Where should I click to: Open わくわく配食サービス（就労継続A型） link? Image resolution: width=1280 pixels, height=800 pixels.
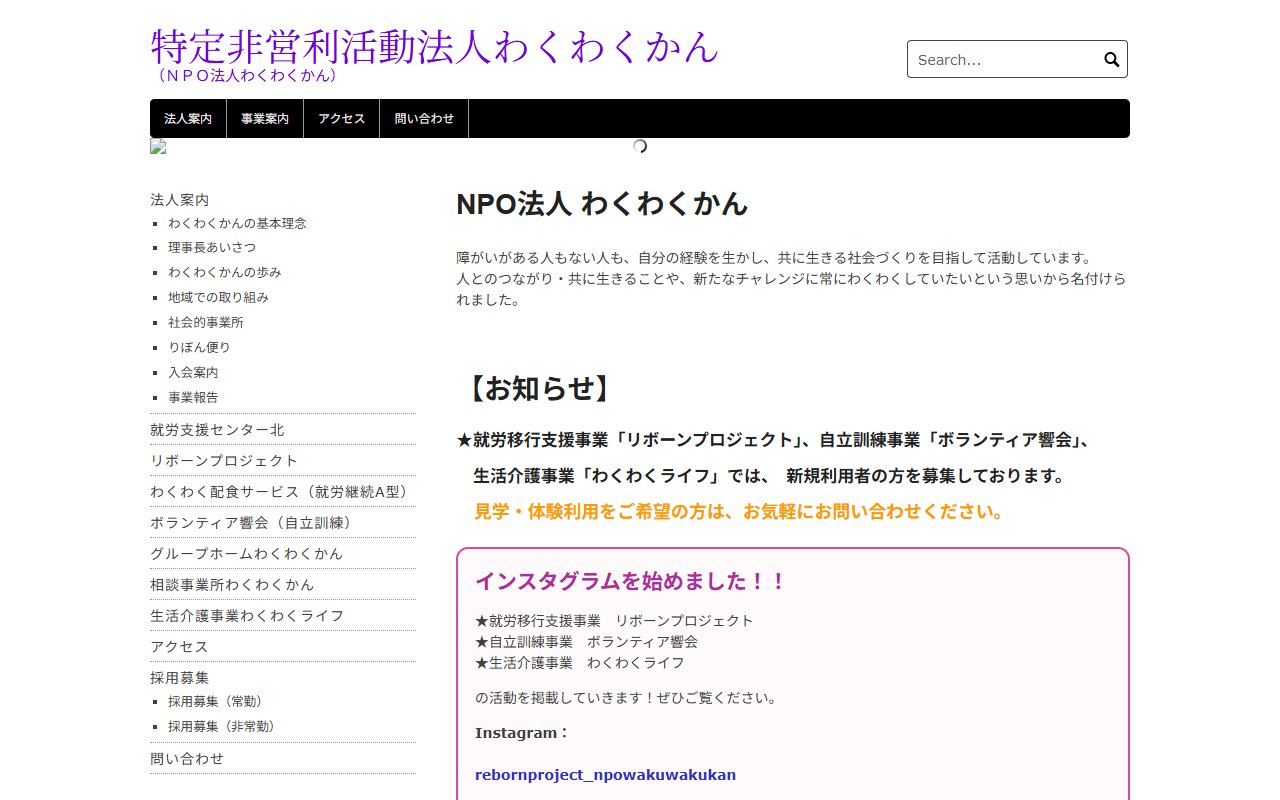click(x=280, y=491)
